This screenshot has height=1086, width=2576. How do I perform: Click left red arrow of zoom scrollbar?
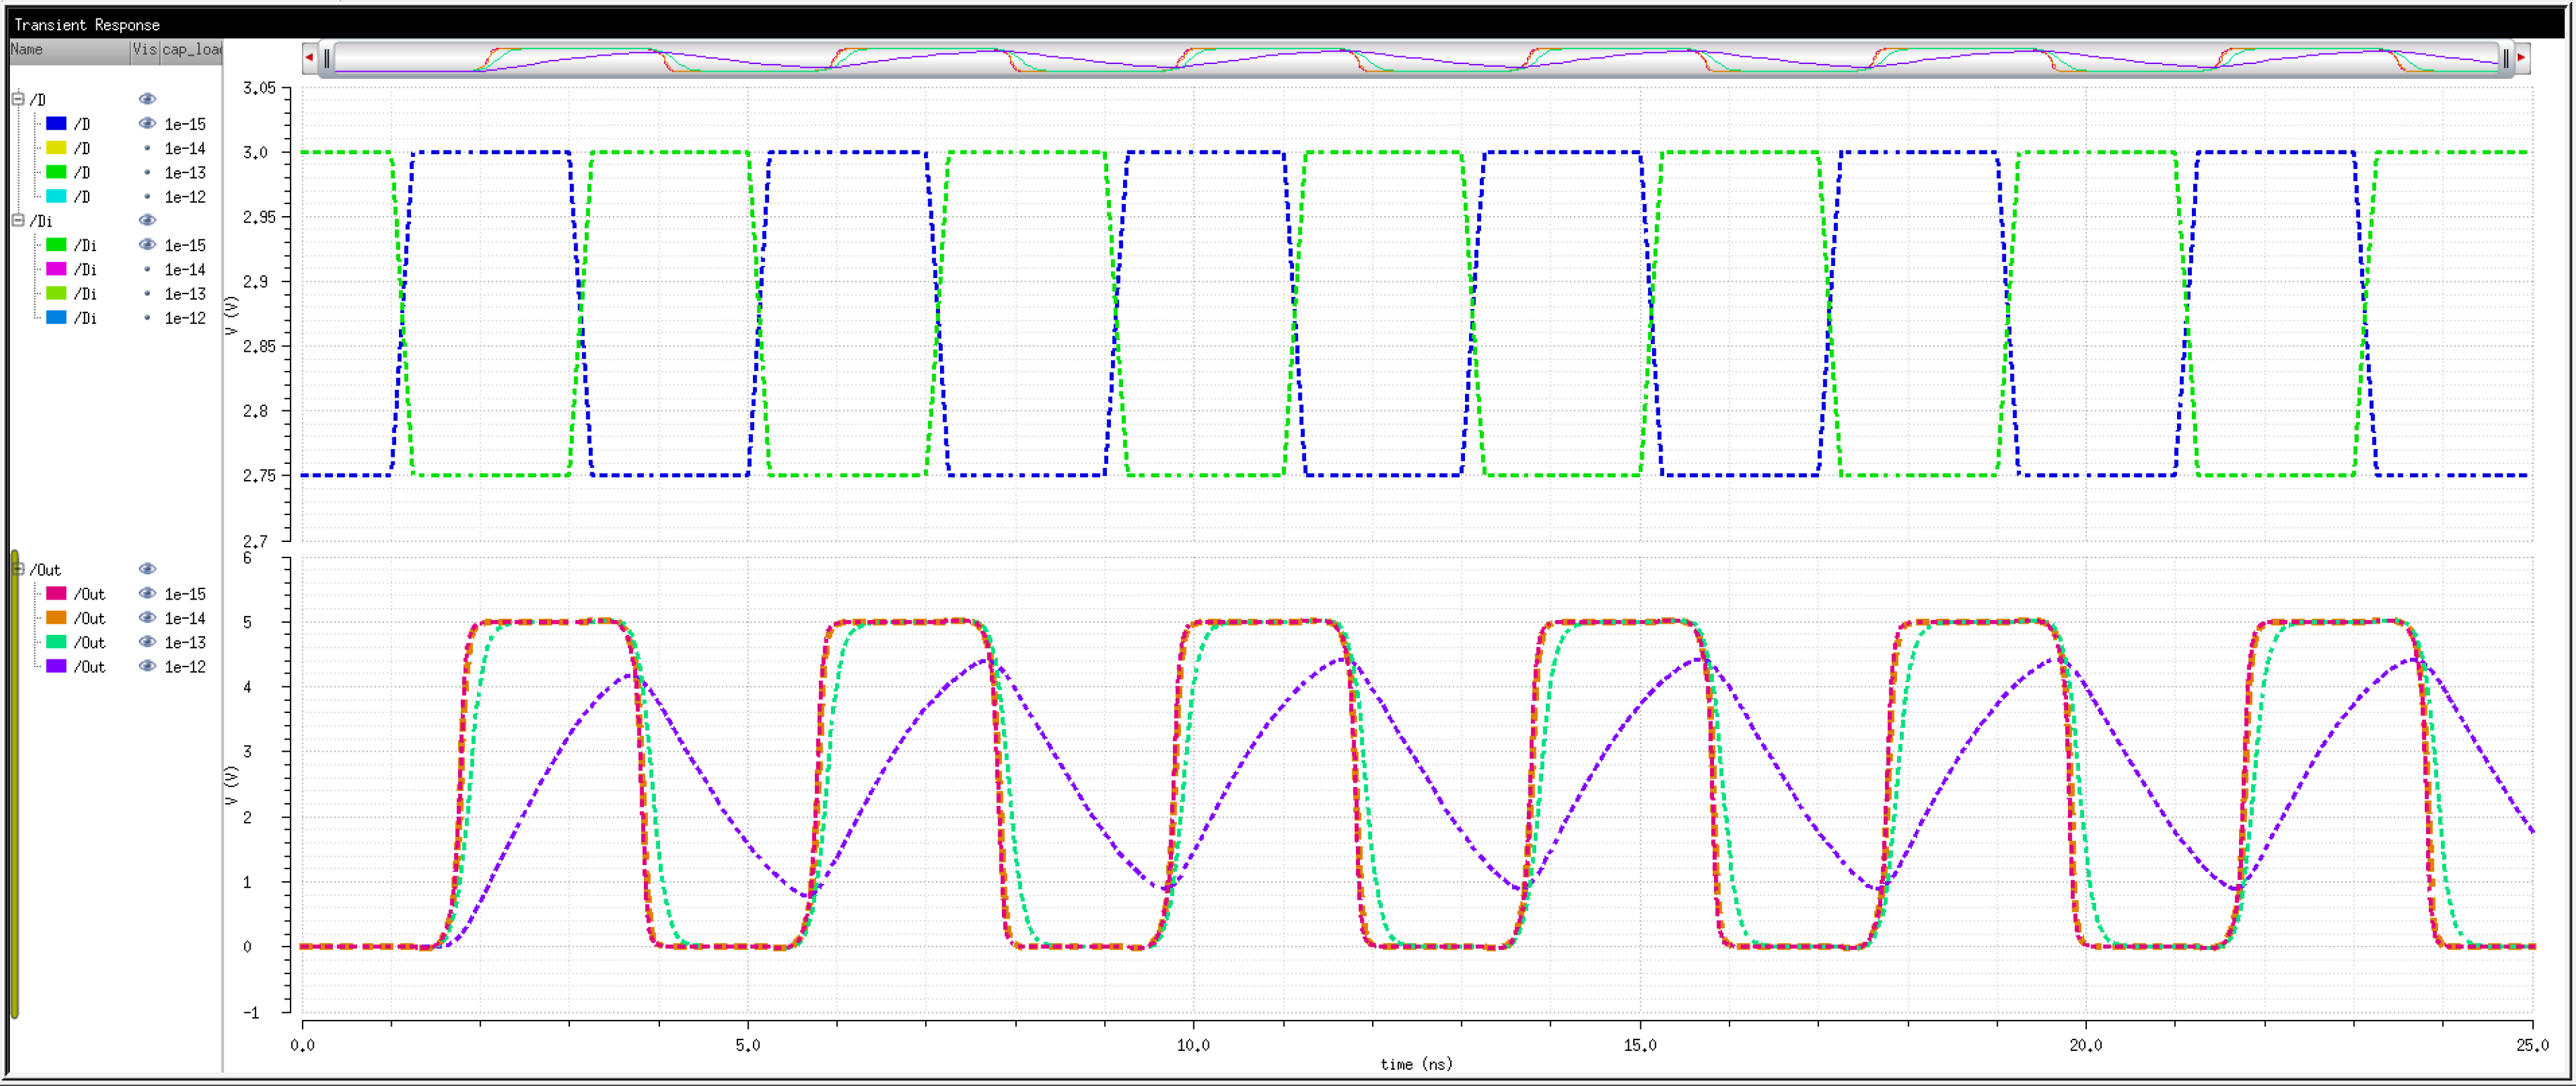click(309, 58)
